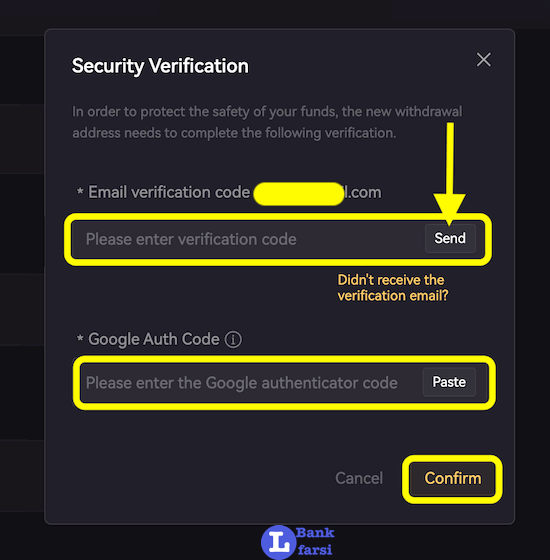Click the blue L logo watermark
Viewport: 550px width, 560px height.
pyautogui.click(x=279, y=542)
